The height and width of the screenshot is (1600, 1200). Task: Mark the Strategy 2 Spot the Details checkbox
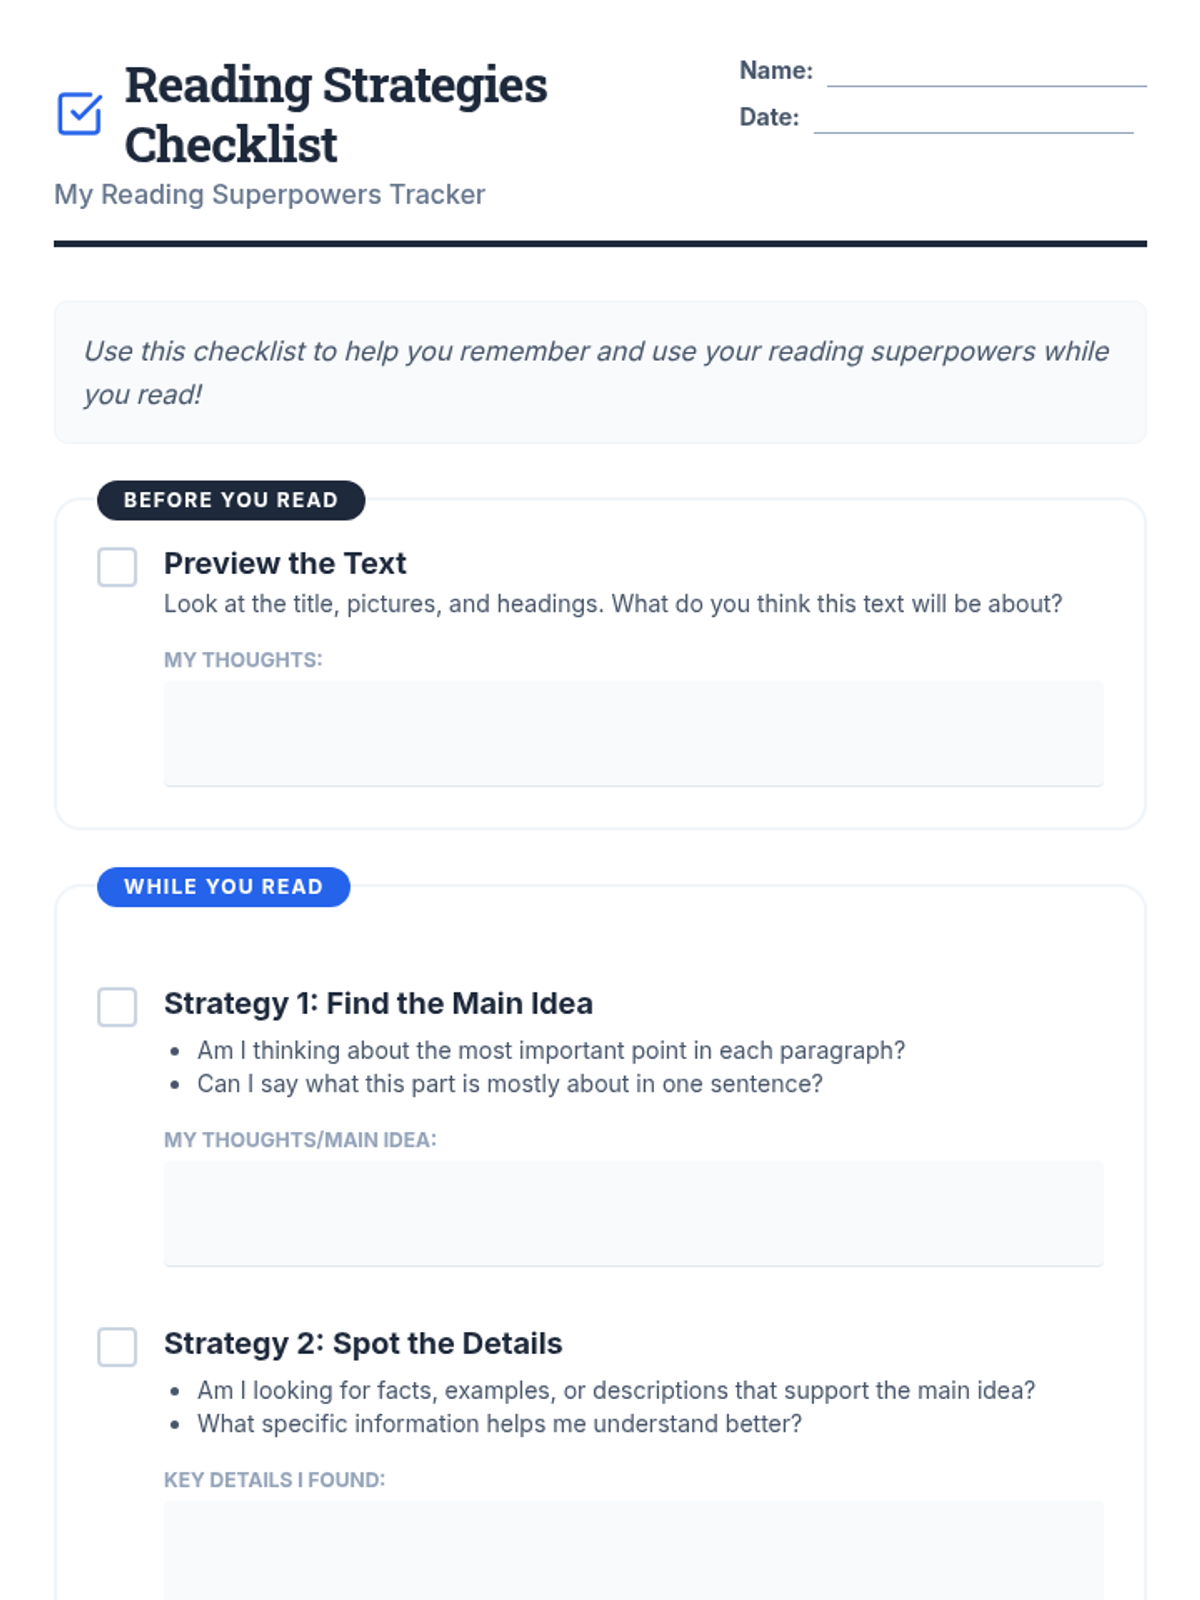tap(117, 1347)
